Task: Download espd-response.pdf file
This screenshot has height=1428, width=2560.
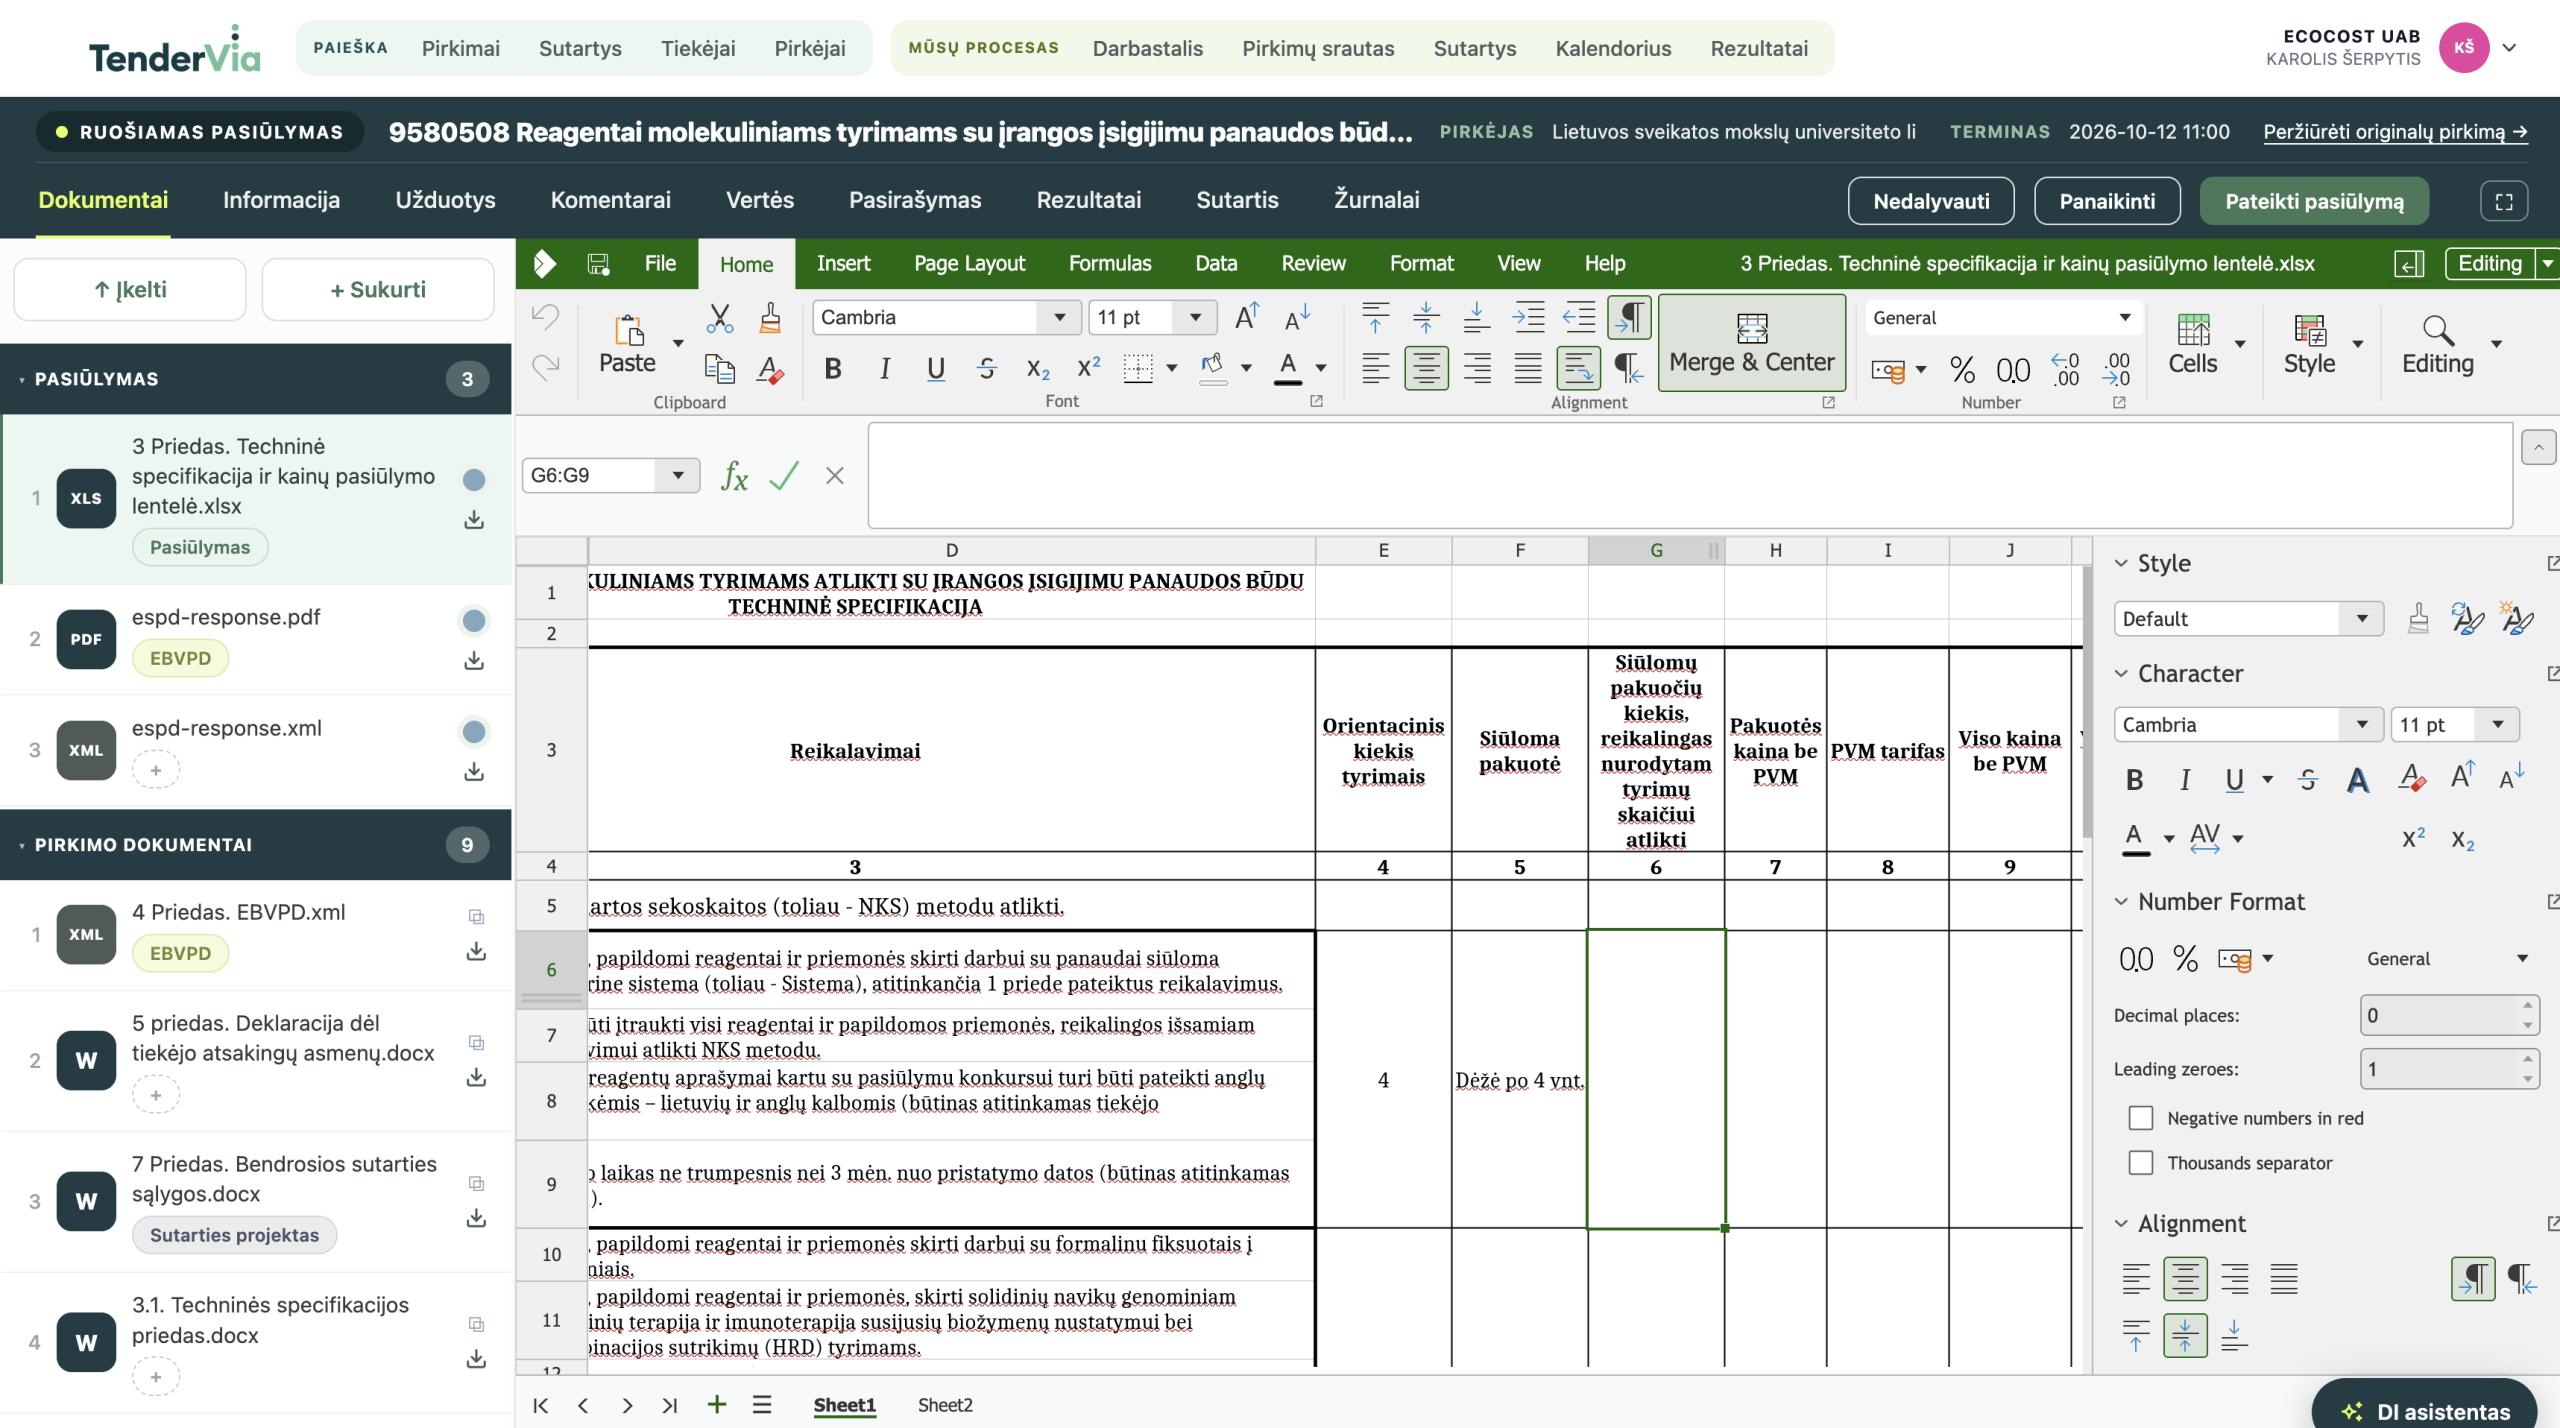Action: coord(474,661)
